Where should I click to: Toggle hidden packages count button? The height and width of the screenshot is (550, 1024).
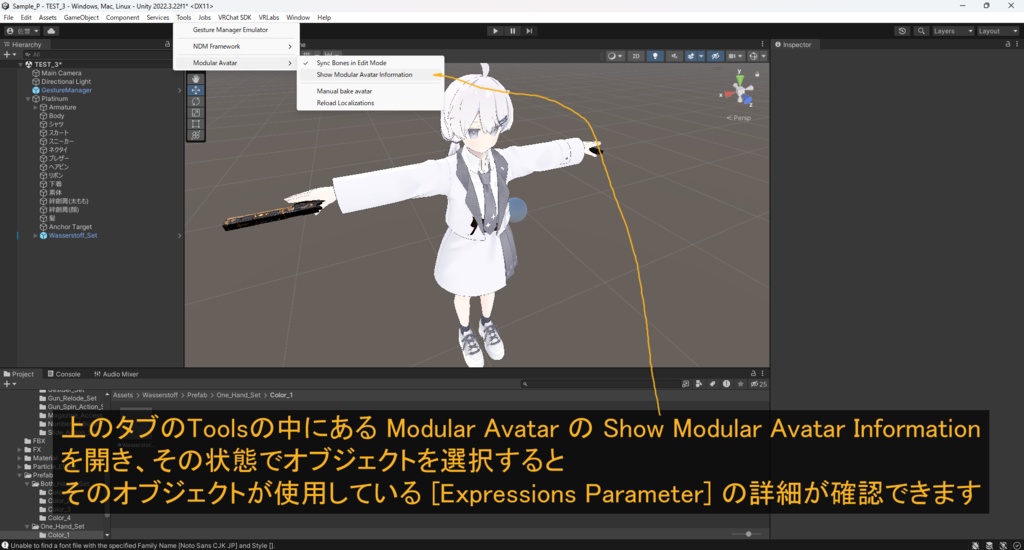758,384
